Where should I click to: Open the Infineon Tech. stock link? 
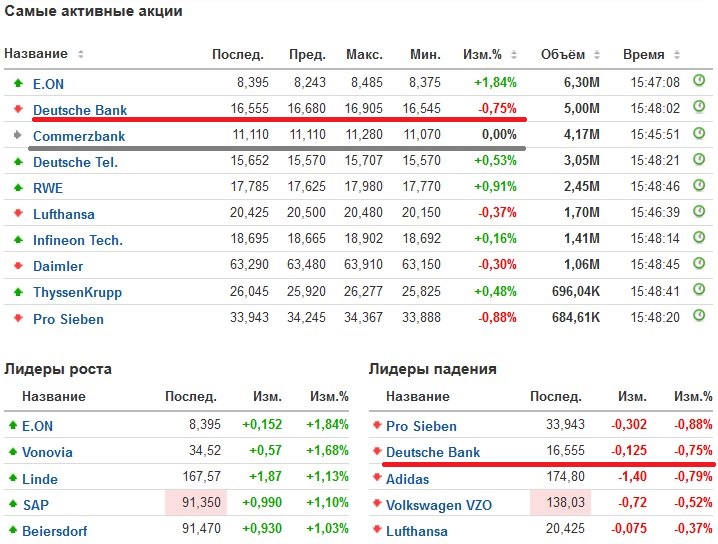[x=78, y=240]
